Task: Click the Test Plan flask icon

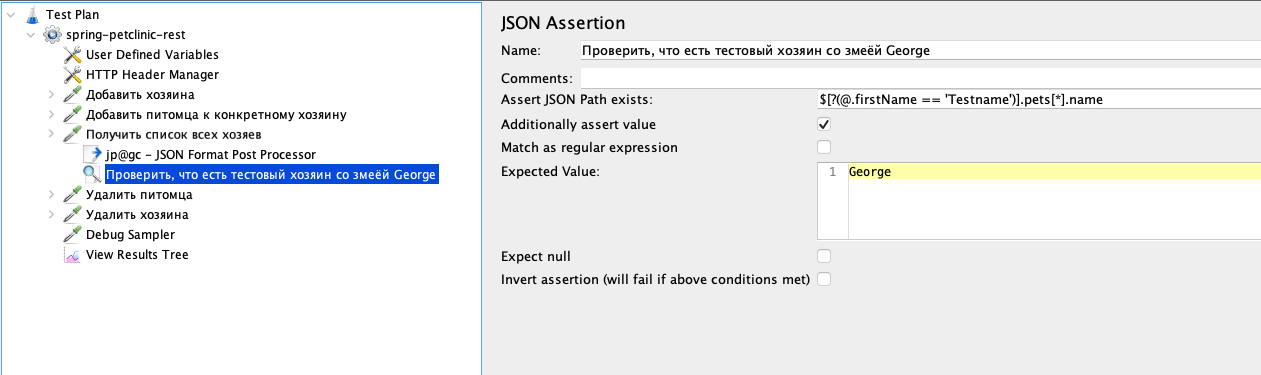Action: (x=31, y=14)
